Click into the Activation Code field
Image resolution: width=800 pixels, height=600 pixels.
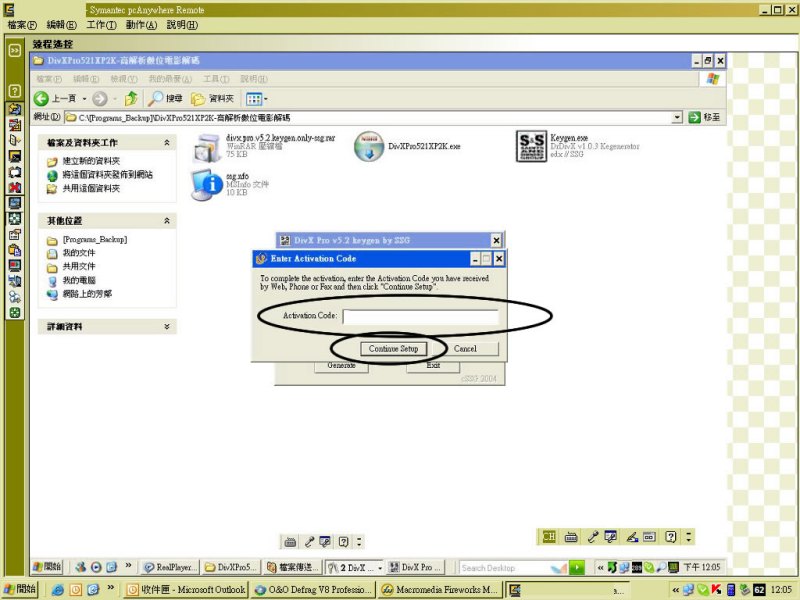coord(420,316)
